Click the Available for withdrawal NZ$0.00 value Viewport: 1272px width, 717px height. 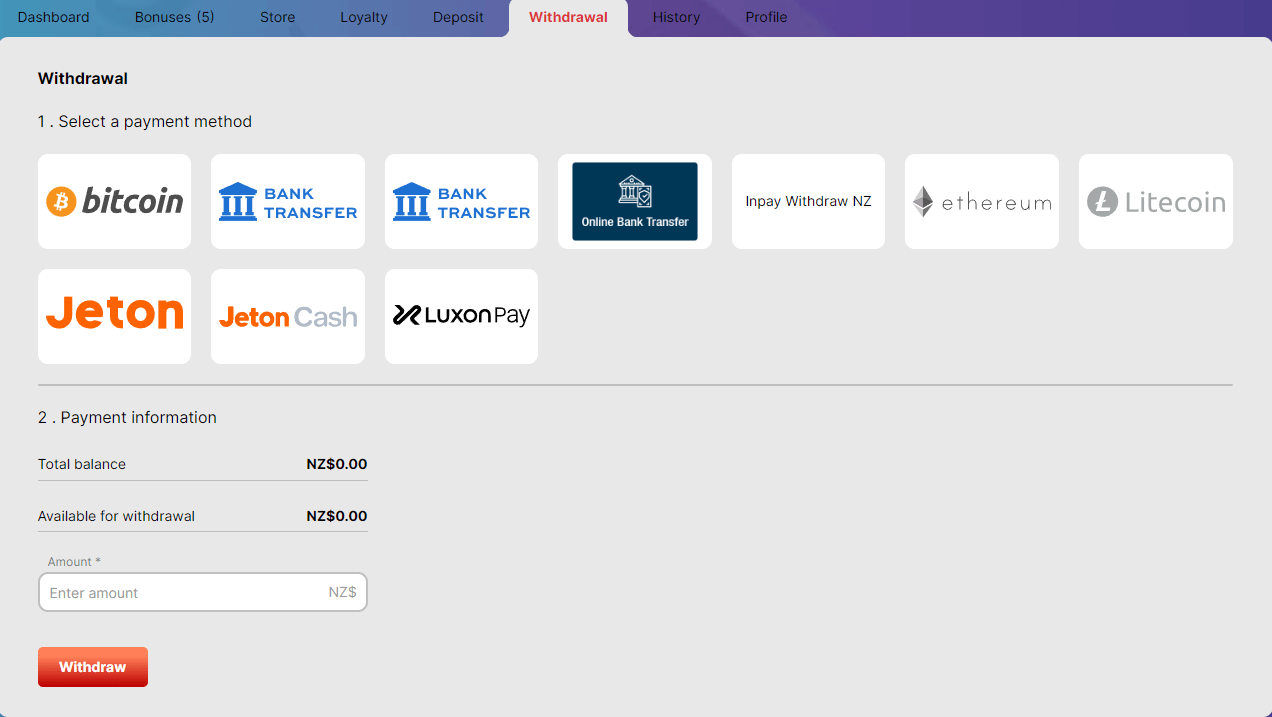(337, 516)
